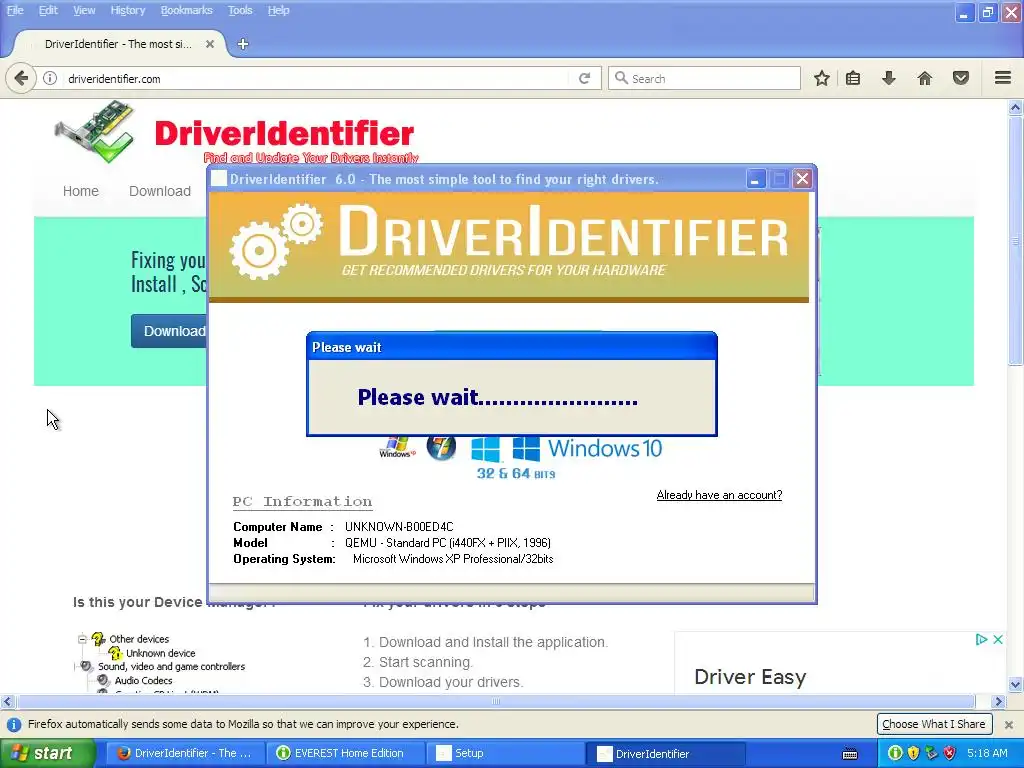Open a new tab with the plus icon
Screen dimensions: 1024x768
tap(243, 44)
